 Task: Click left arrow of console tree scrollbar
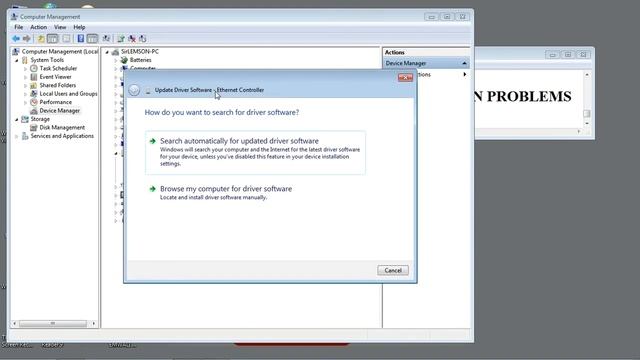pos(14,323)
